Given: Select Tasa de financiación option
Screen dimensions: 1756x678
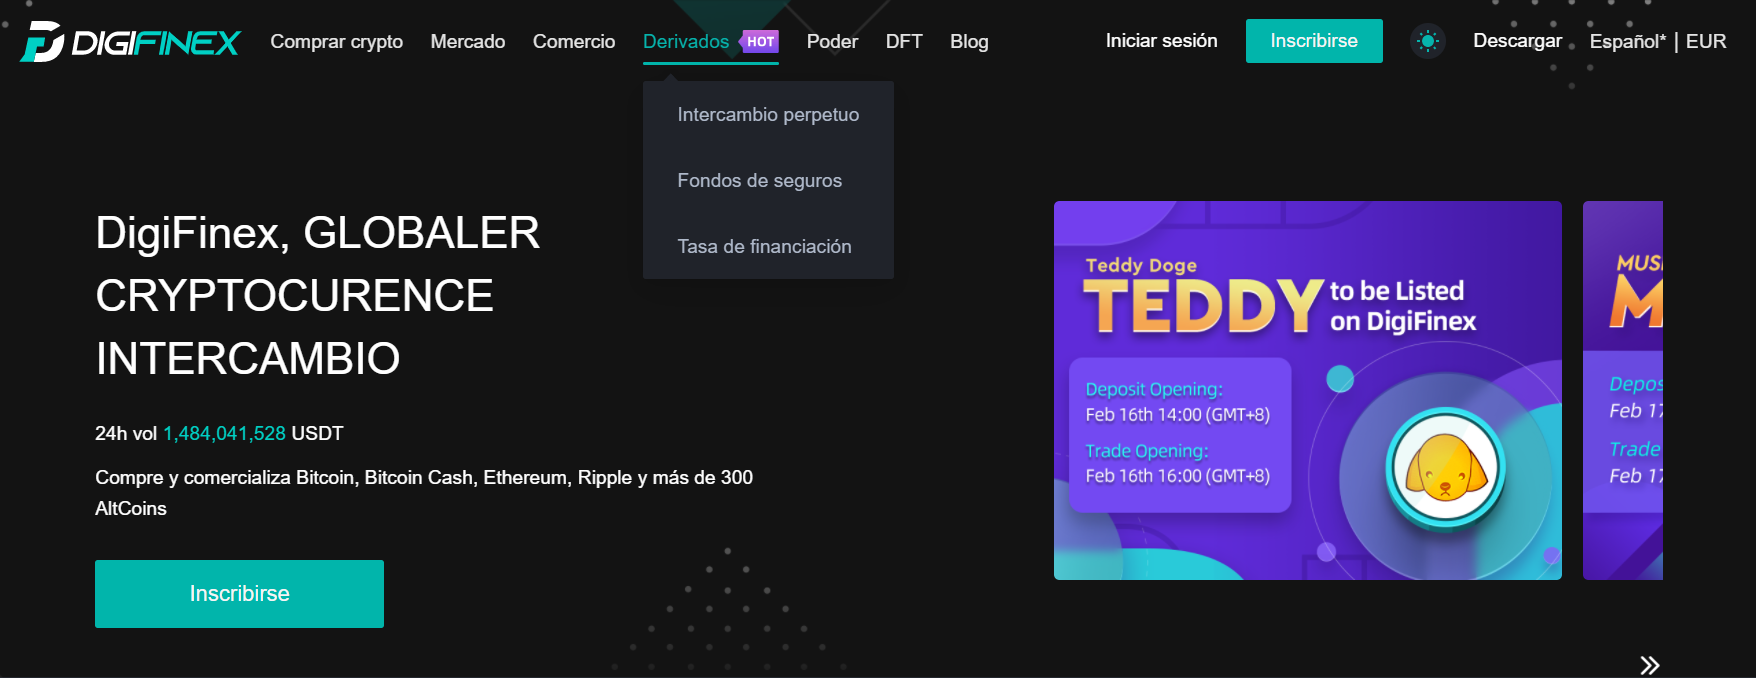Looking at the screenshot, I should 768,246.
